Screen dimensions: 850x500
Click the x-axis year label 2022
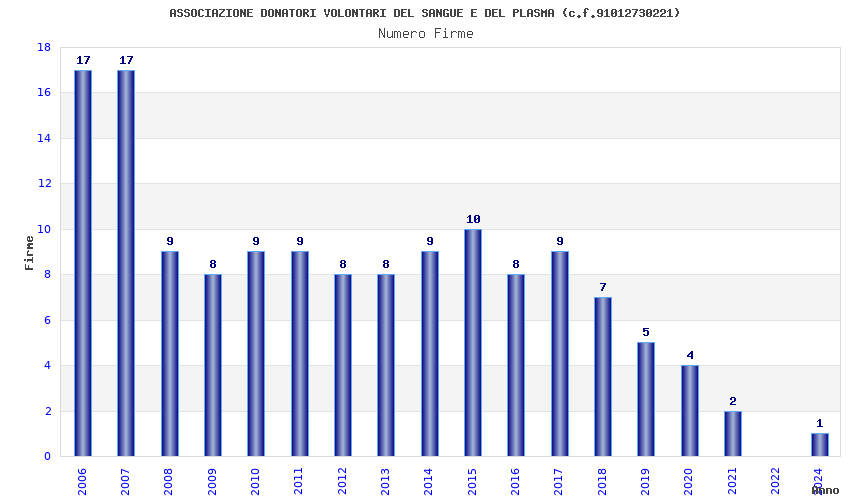(x=775, y=482)
